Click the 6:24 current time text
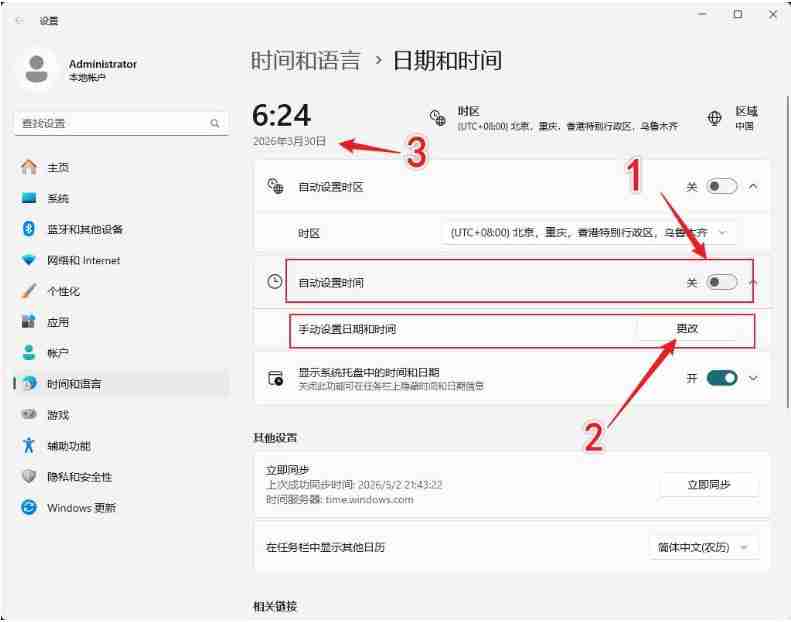 [x=281, y=115]
